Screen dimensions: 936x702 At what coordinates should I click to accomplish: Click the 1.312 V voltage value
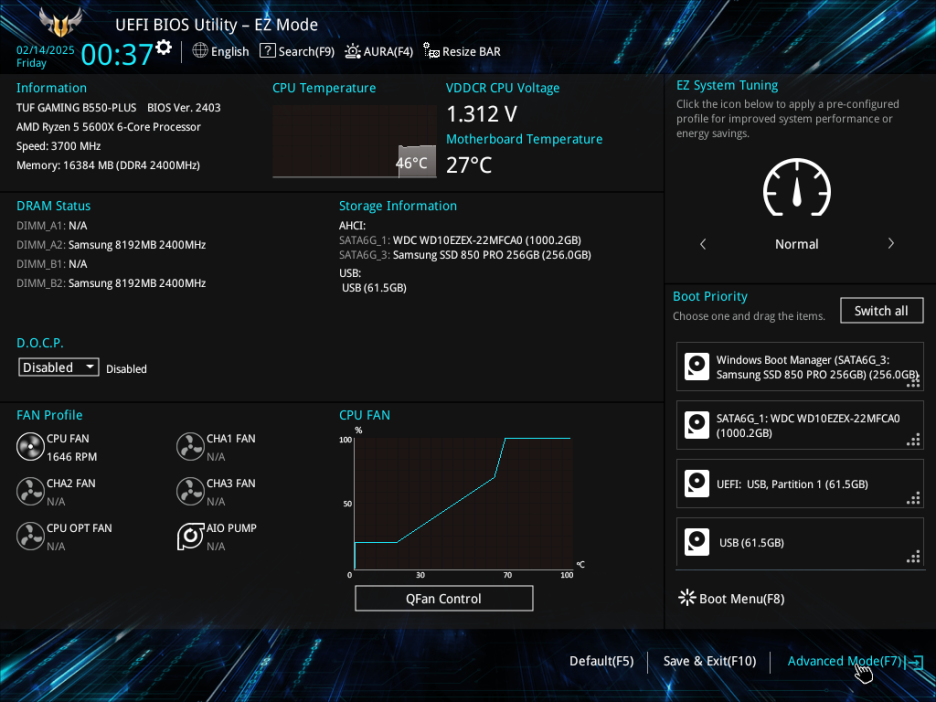pos(482,113)
